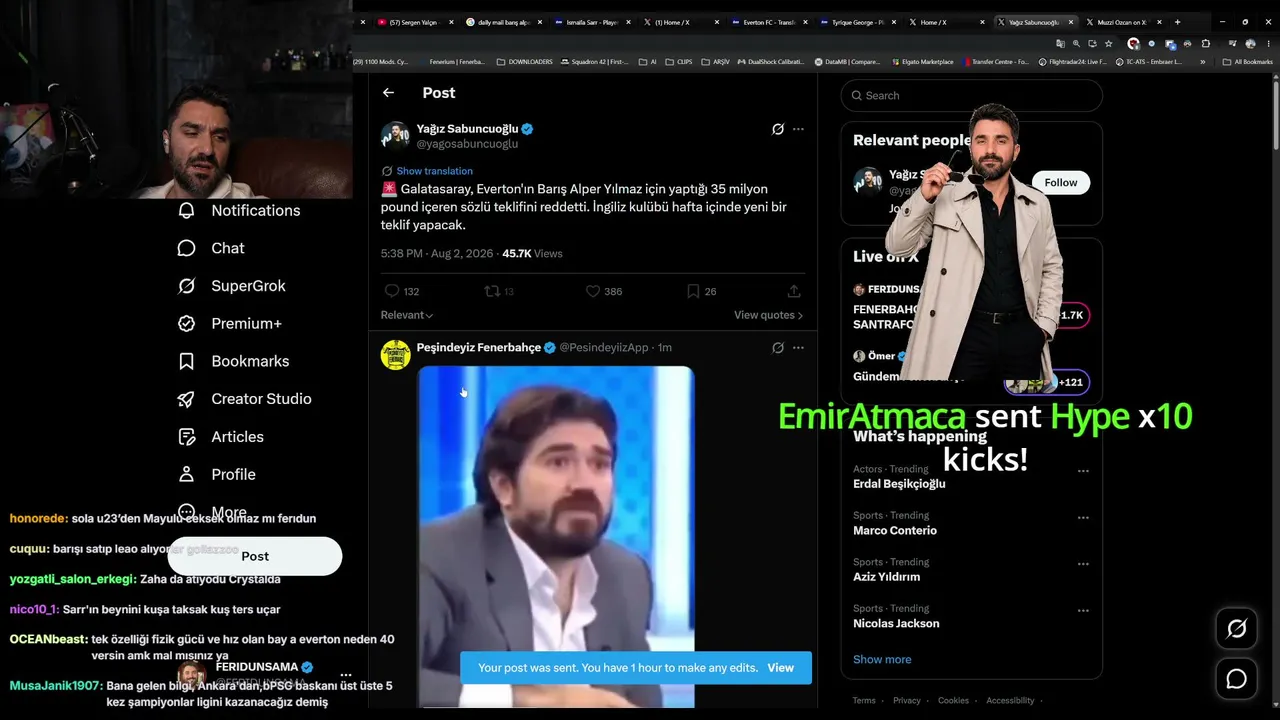
Task: Open Yağız Sabuncuoğlu's name link on post
Action: [467, 129]
